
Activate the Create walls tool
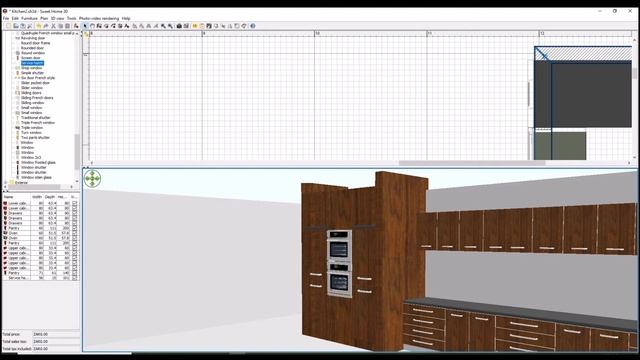click(x=99, y=26)
